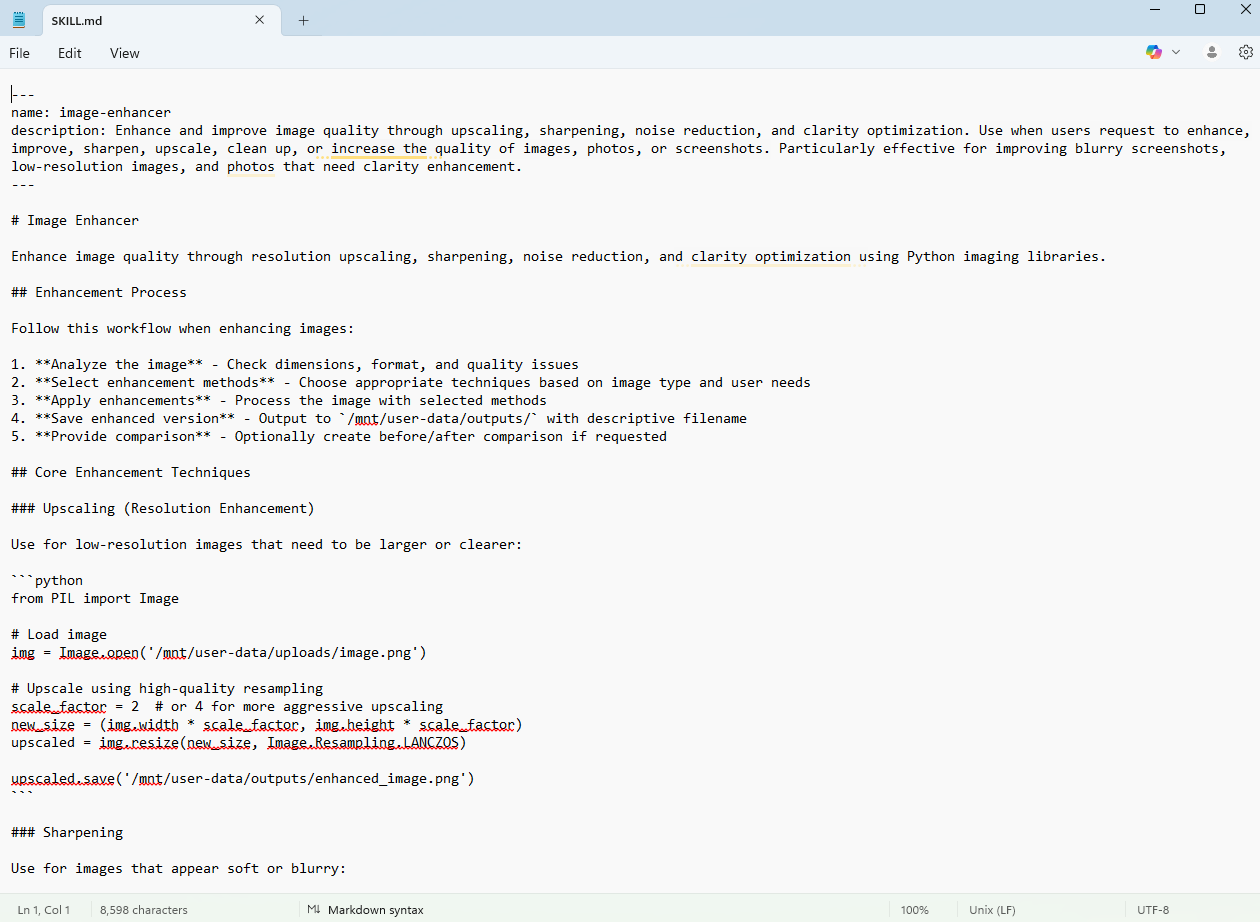Click 'Follow this workflow when enhancing images:'

coord(183,328)
